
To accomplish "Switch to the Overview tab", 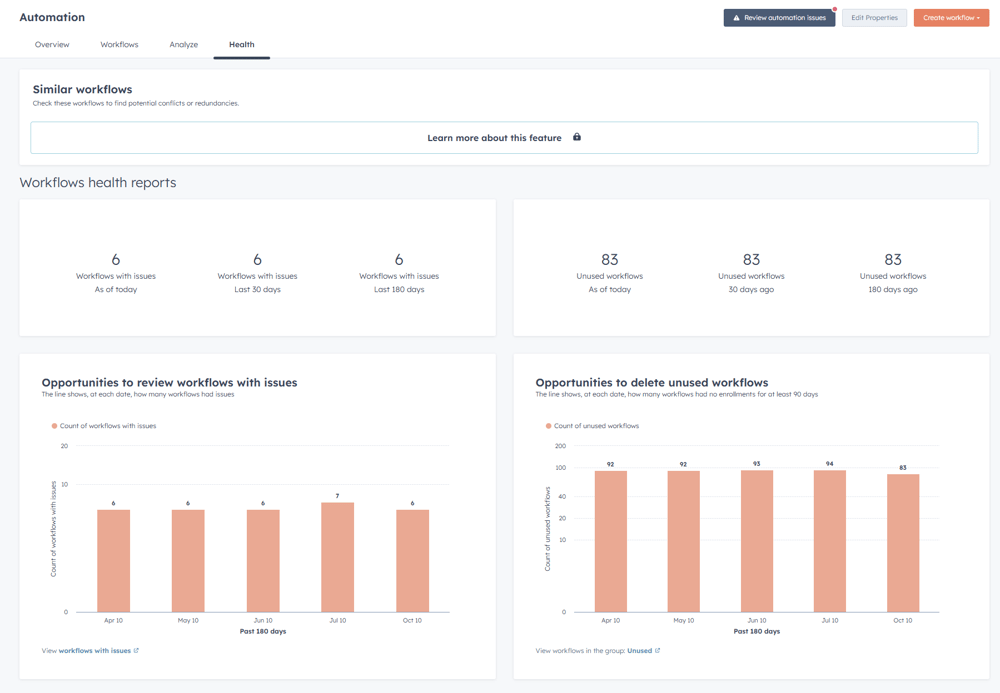I will pyautogui.click(x=52, y=45).
